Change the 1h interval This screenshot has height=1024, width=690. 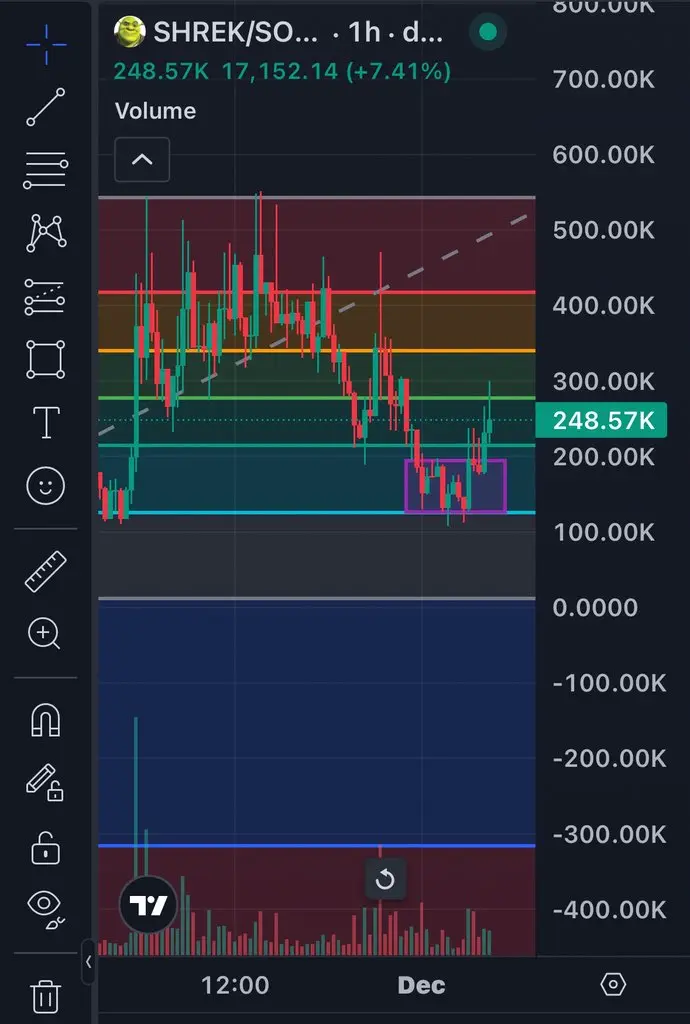364,32
